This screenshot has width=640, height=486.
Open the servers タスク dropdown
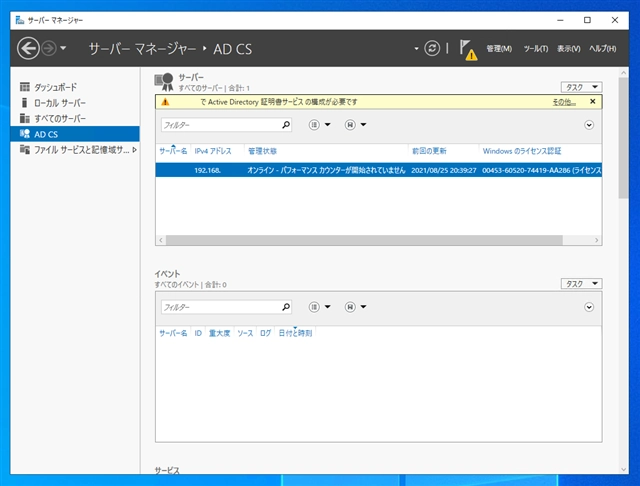[581, 87]
